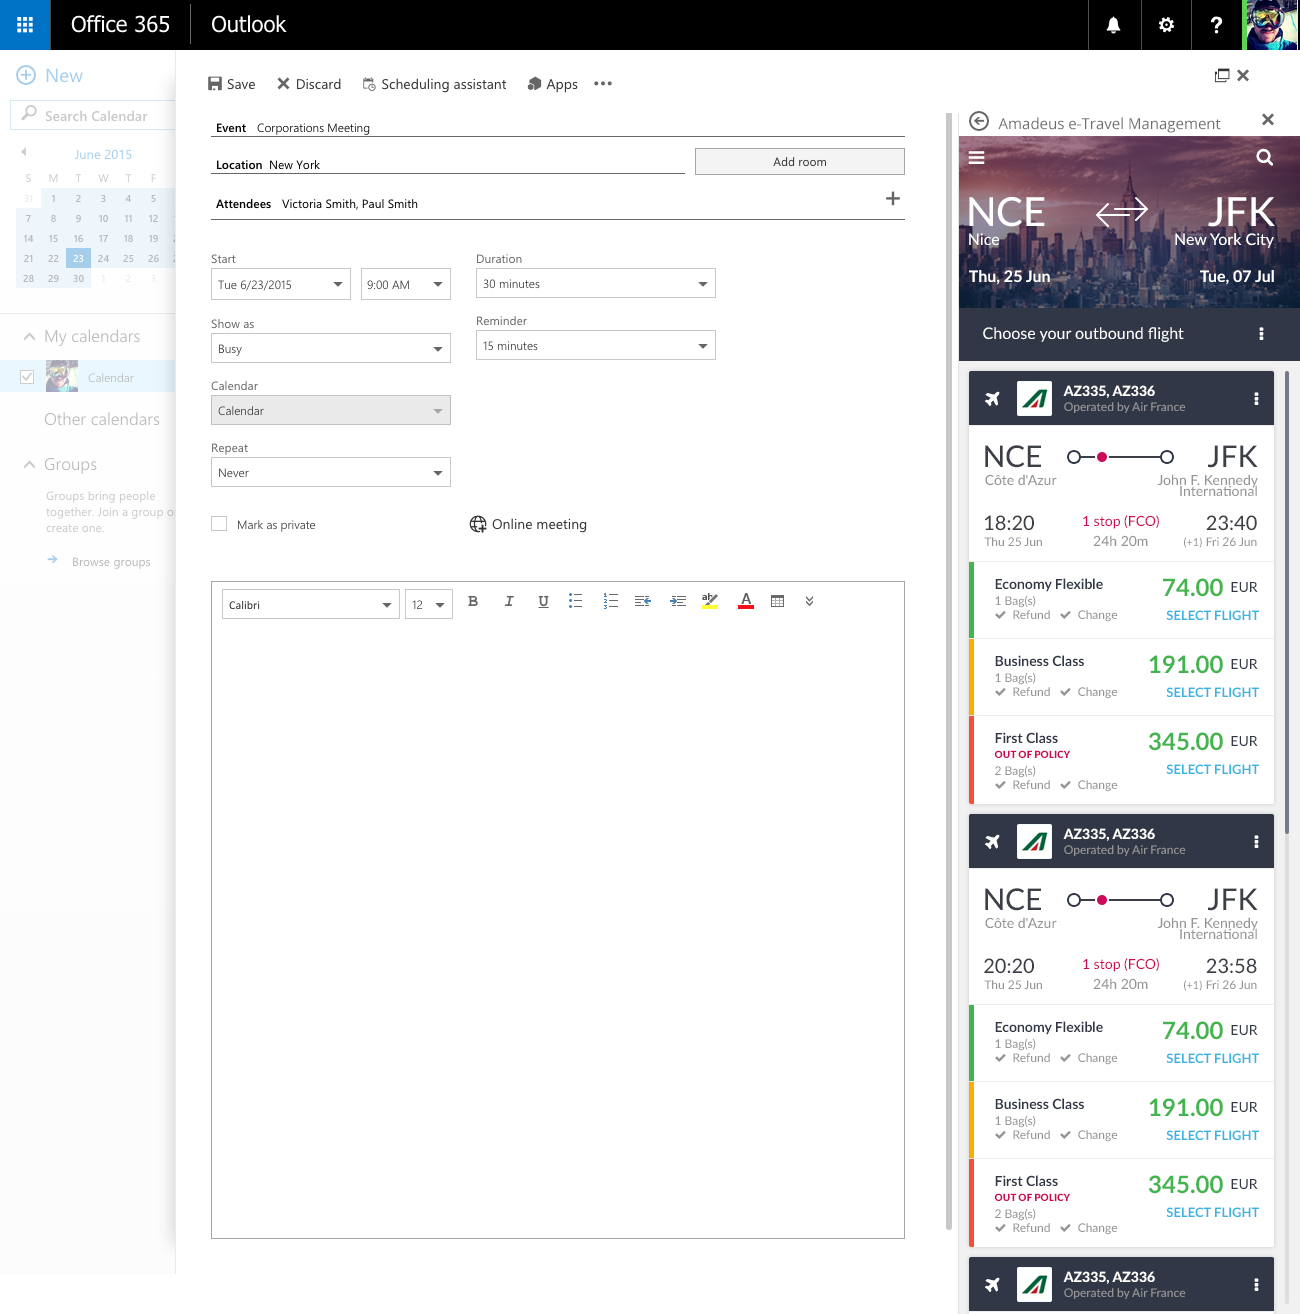The height and width of the screenshot is (1314, 1300).
Task: Click the Browse groups link
Action: 111,562
